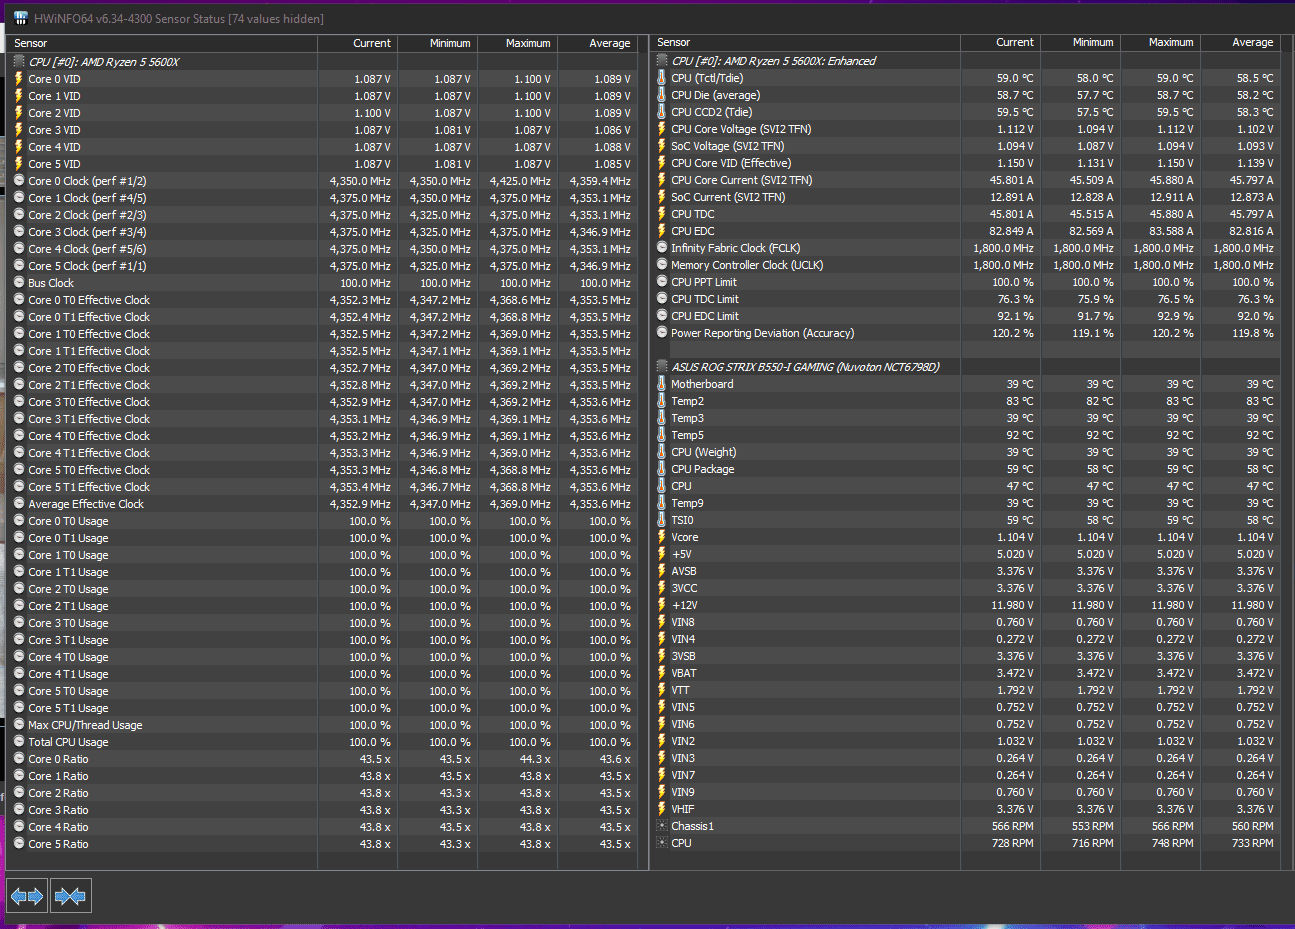Select the CPU PPT Limit row
The height and width of the screenshot is (929, 1295).
pos(967,282)
